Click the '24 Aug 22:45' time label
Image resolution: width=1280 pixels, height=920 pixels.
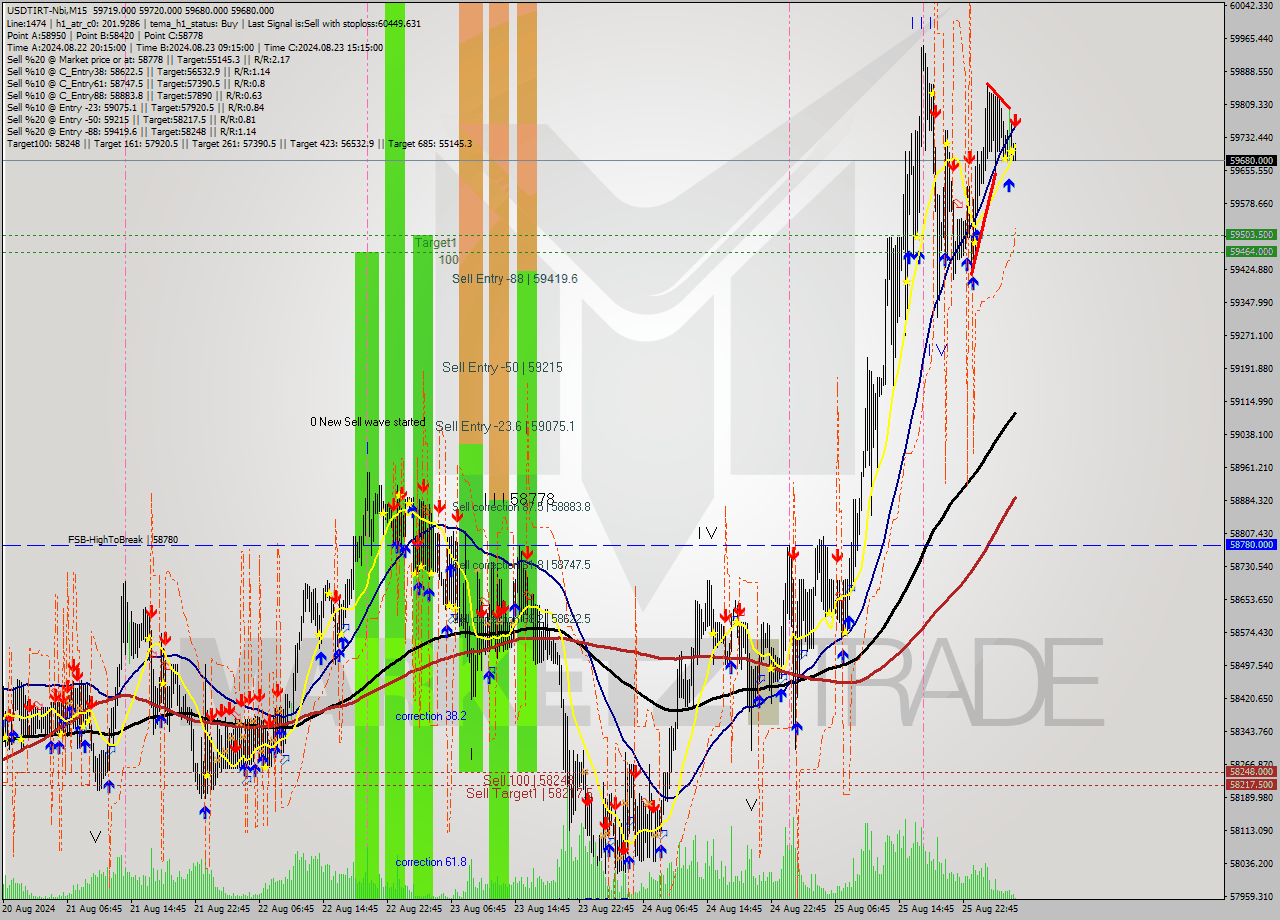[798, 909]
